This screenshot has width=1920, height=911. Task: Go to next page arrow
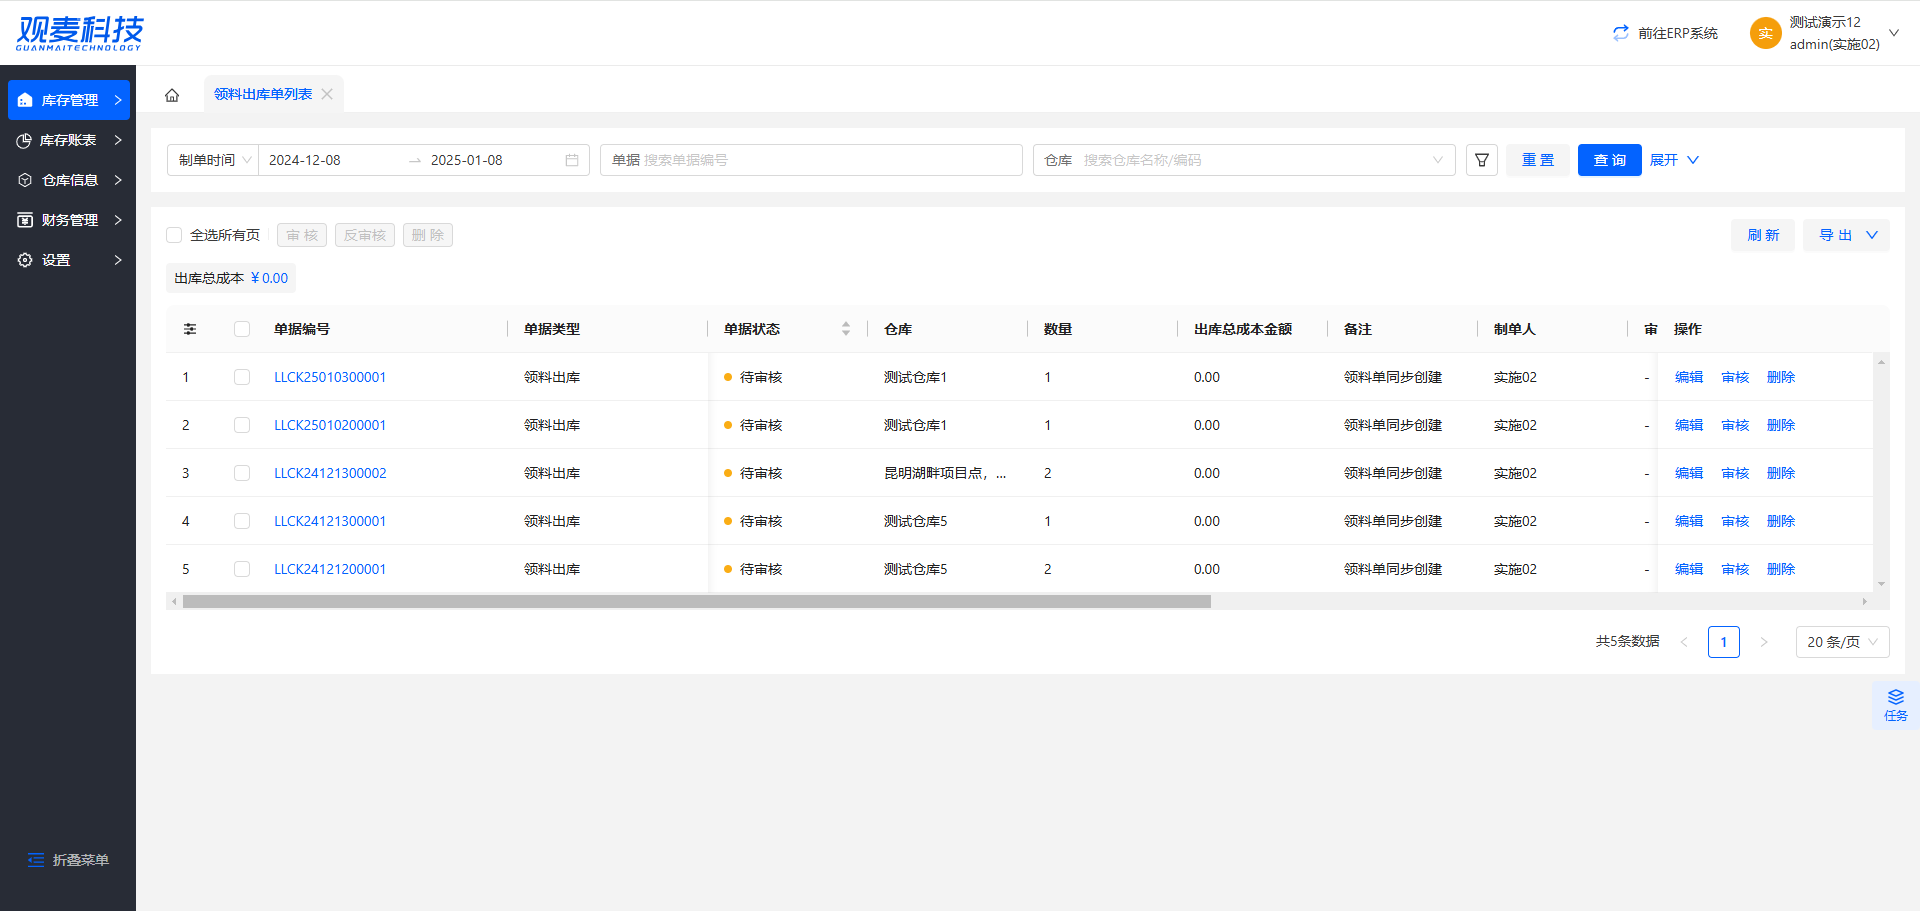(1764, 642)
